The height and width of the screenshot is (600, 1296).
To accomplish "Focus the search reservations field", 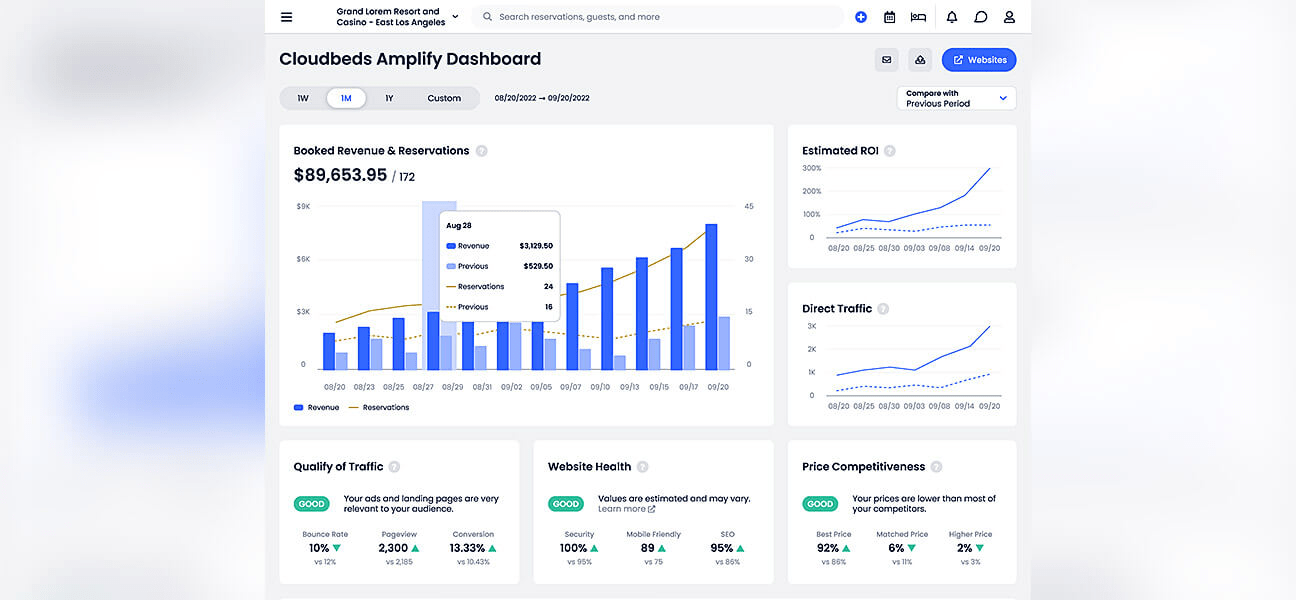I will (657, 17).
